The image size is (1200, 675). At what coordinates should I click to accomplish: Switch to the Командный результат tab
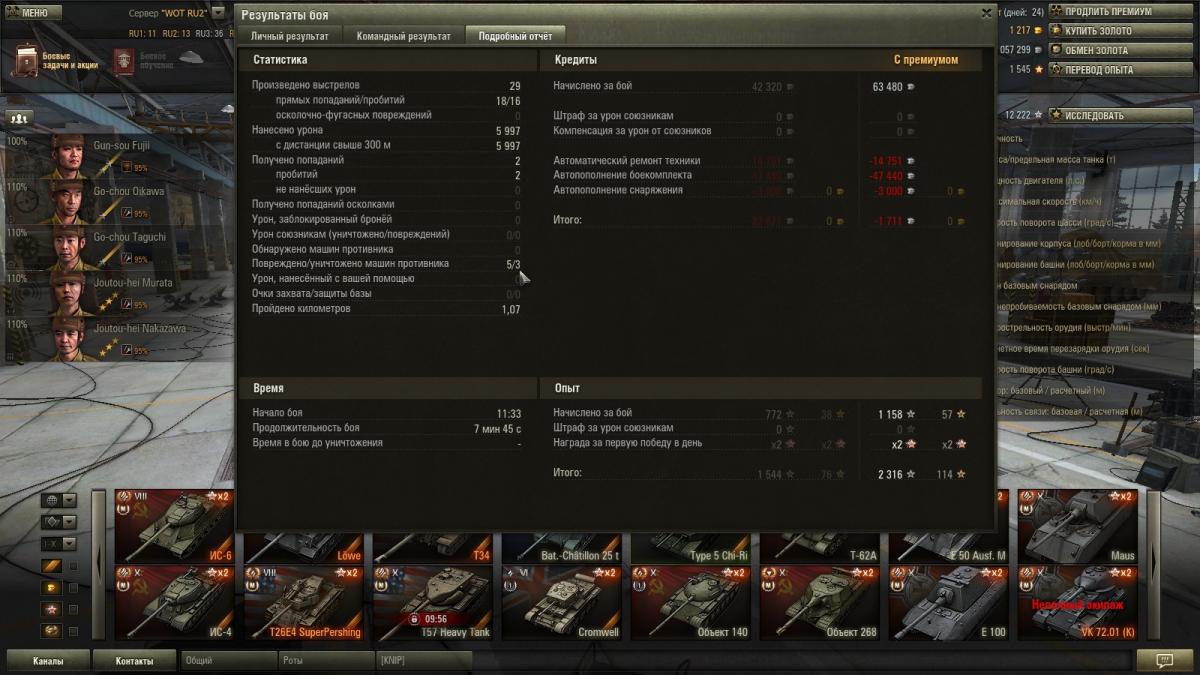(x=403, y=36)
